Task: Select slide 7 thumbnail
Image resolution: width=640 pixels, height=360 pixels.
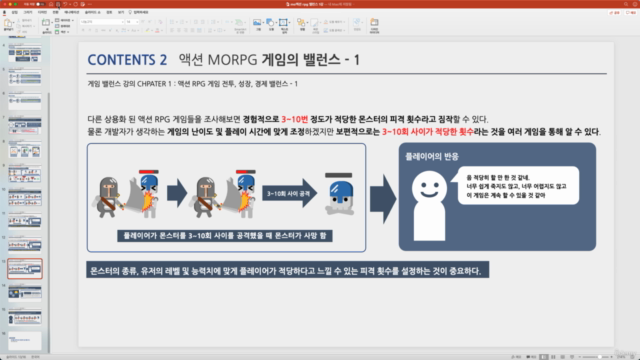Action: (24, 125)
